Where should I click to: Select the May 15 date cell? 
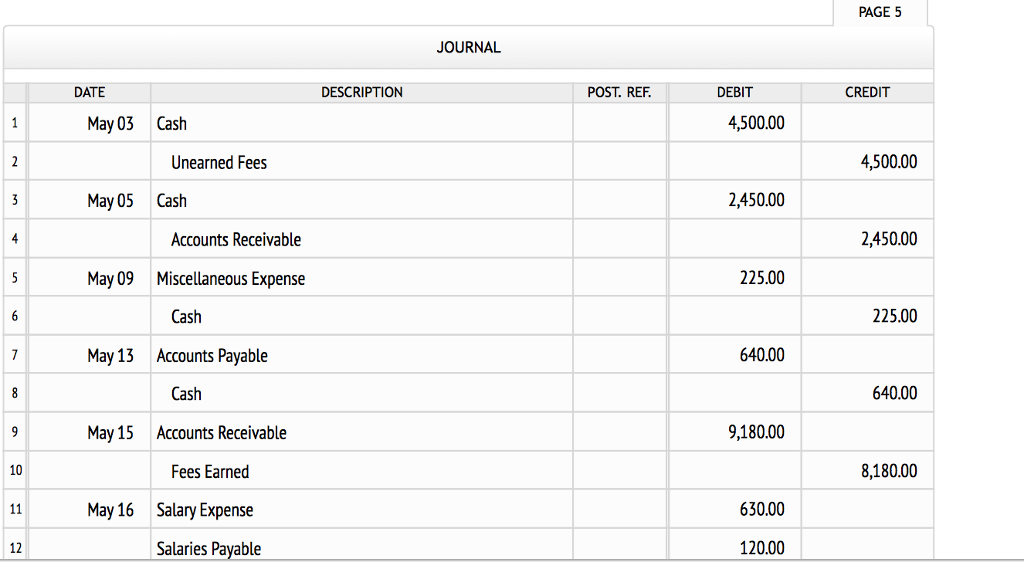[x=89, y=431]
